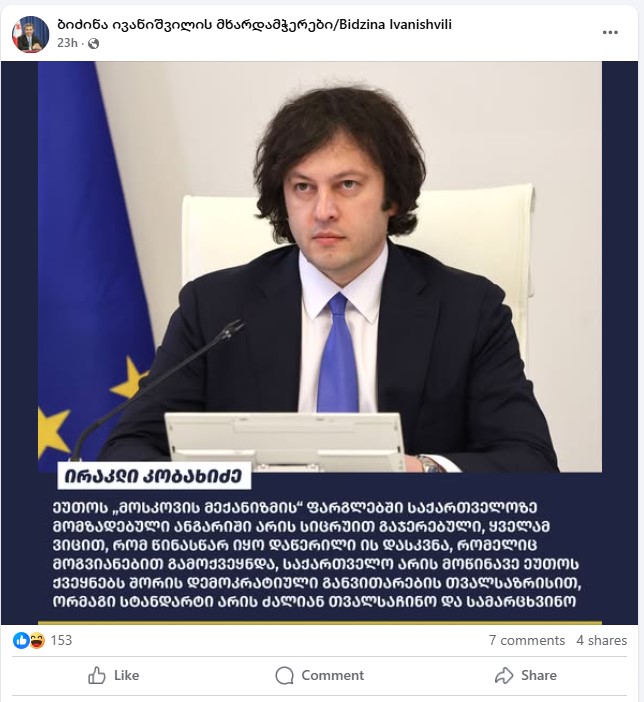Click the blue thumbs-up reaction icon
This screenshot has height=702, width=644.
[21, 641]
